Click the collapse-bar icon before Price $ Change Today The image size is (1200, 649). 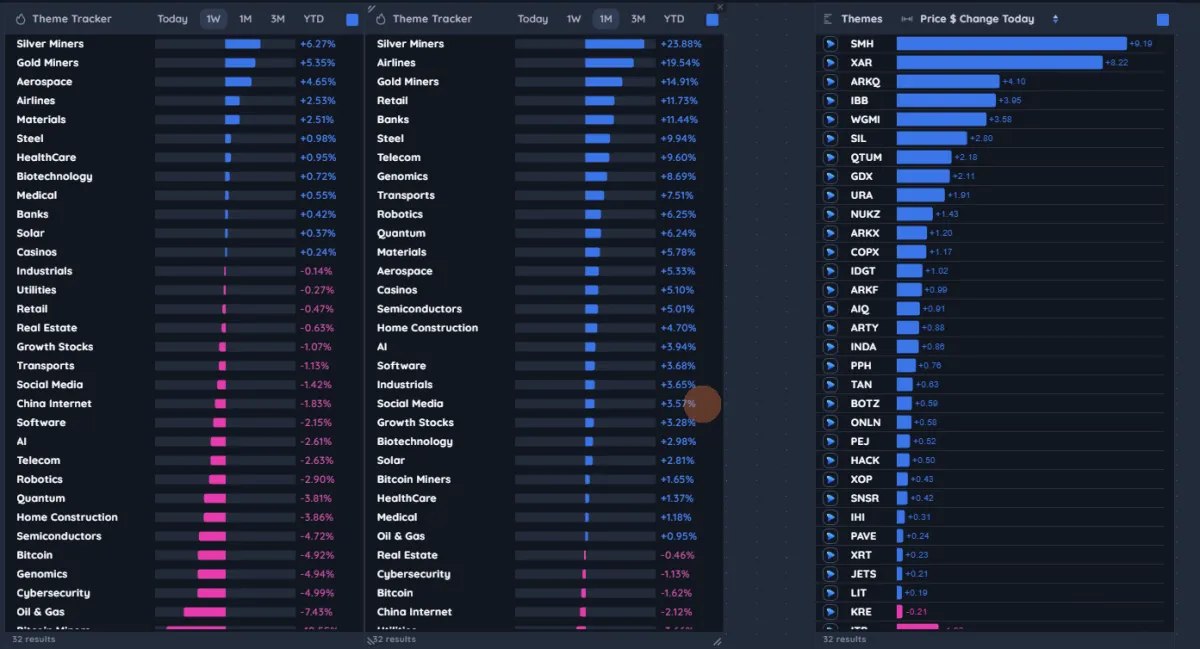point(905,18)
